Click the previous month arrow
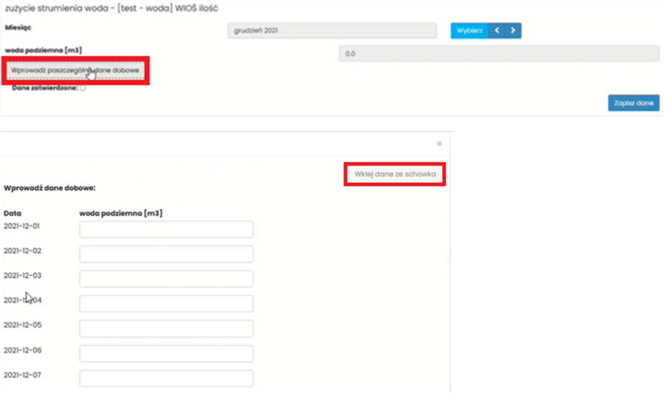 (498, 31)
